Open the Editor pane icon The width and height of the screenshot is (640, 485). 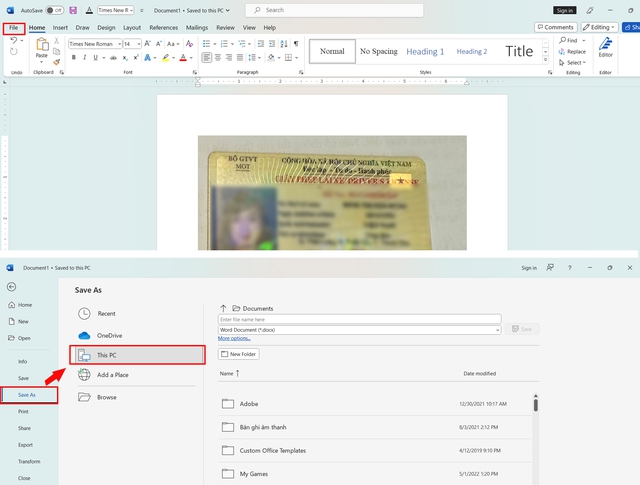(x=605, y=45)
